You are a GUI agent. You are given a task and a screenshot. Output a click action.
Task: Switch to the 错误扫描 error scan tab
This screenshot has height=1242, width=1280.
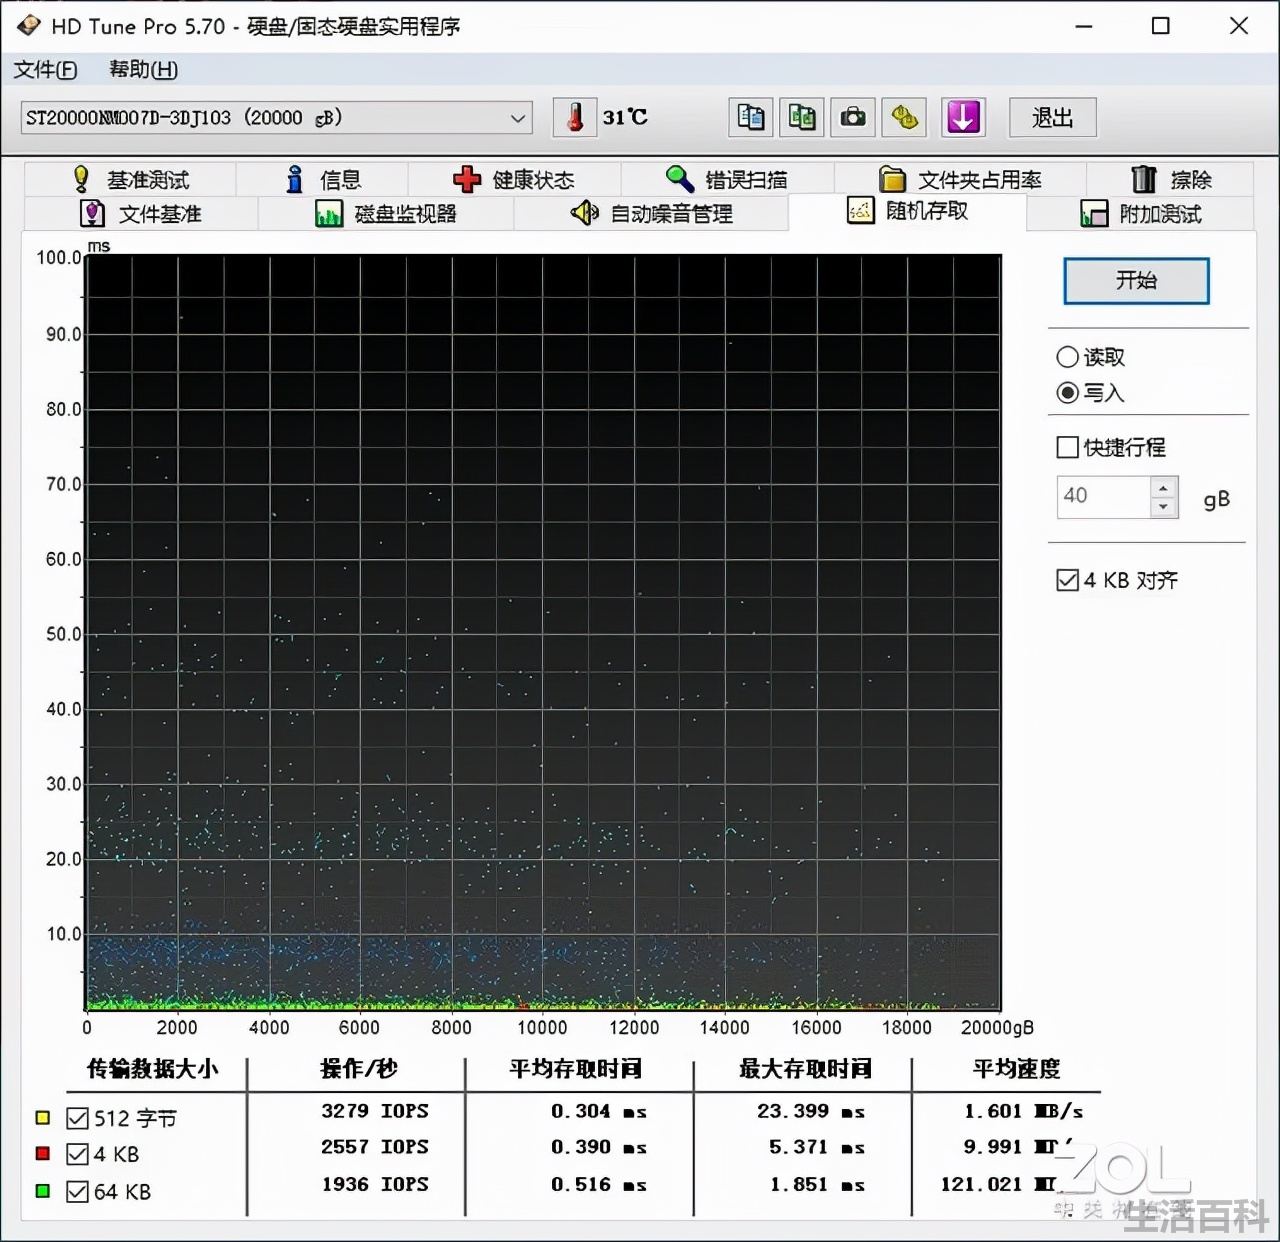(x=727, y=180)
